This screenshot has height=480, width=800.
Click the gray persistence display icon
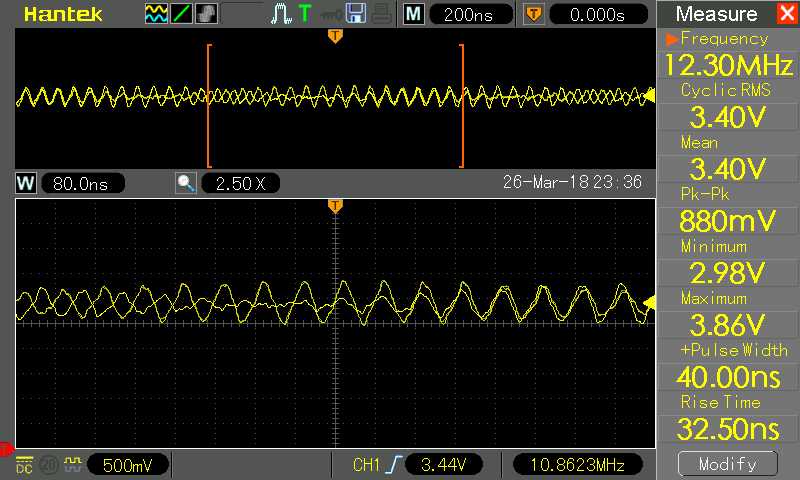click(x=206, y=14)
